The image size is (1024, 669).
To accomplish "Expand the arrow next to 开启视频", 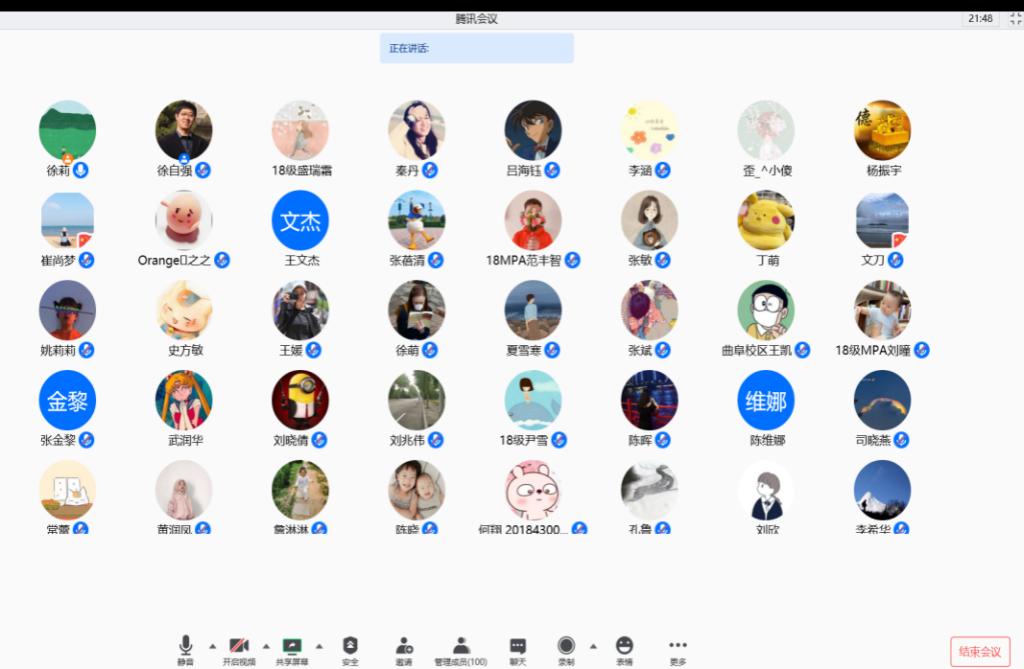I will point(265,645).
